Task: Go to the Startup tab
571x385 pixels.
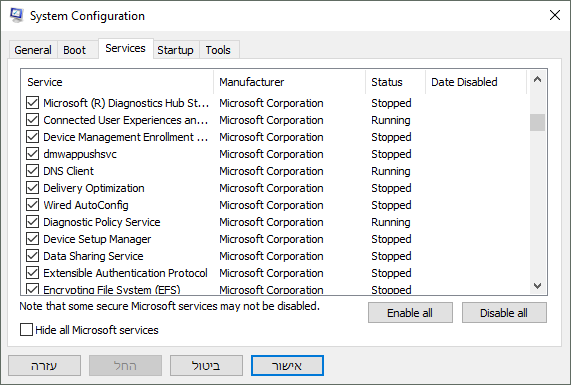Action: point(175,50)
